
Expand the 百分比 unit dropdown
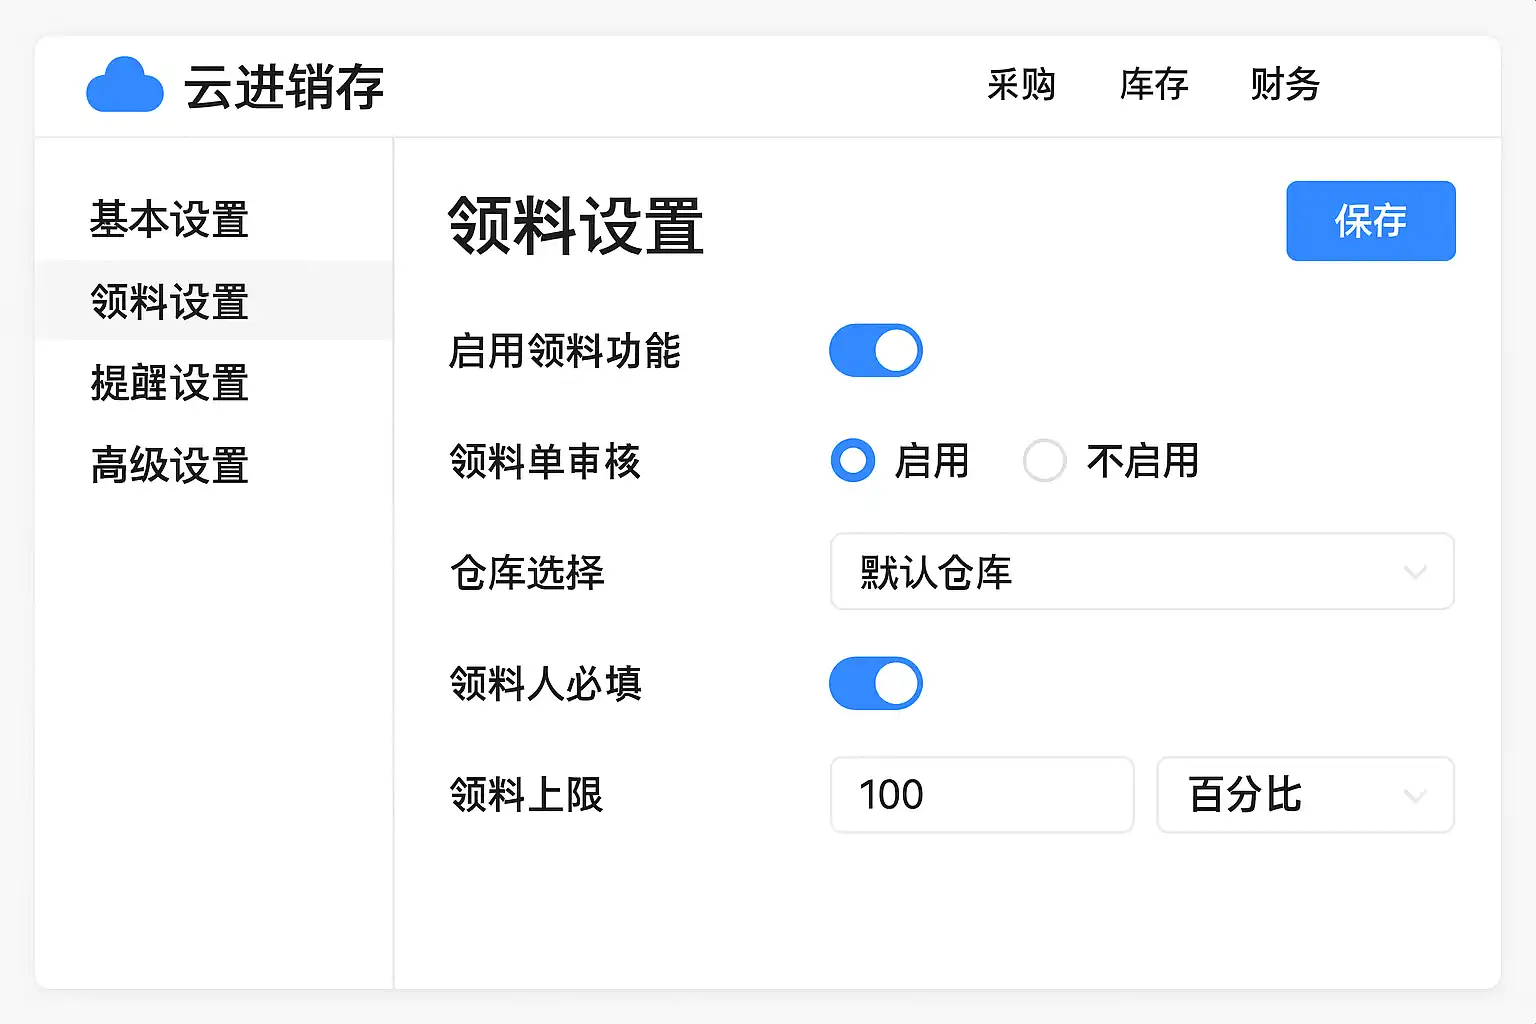pos(1304,795)
